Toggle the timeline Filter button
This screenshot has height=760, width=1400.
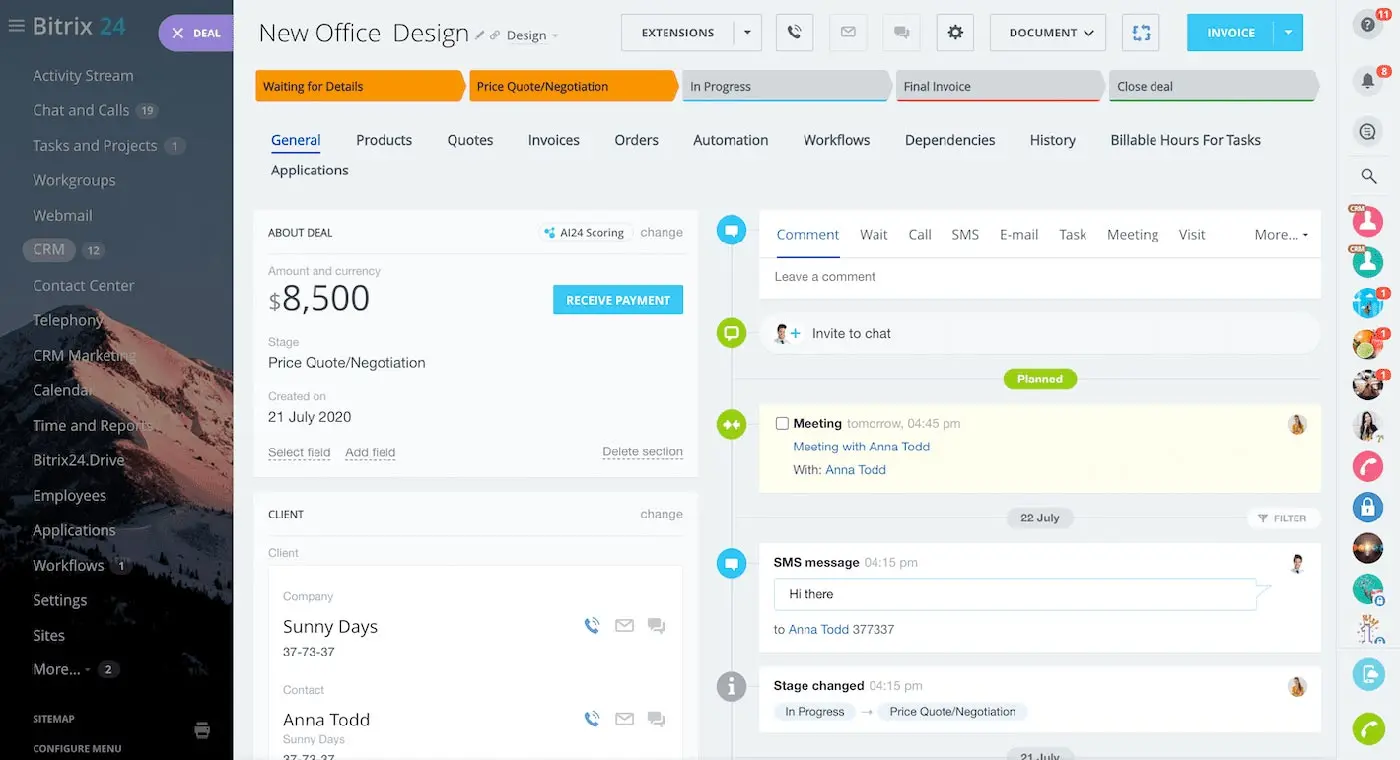[x=1283, y=518]
